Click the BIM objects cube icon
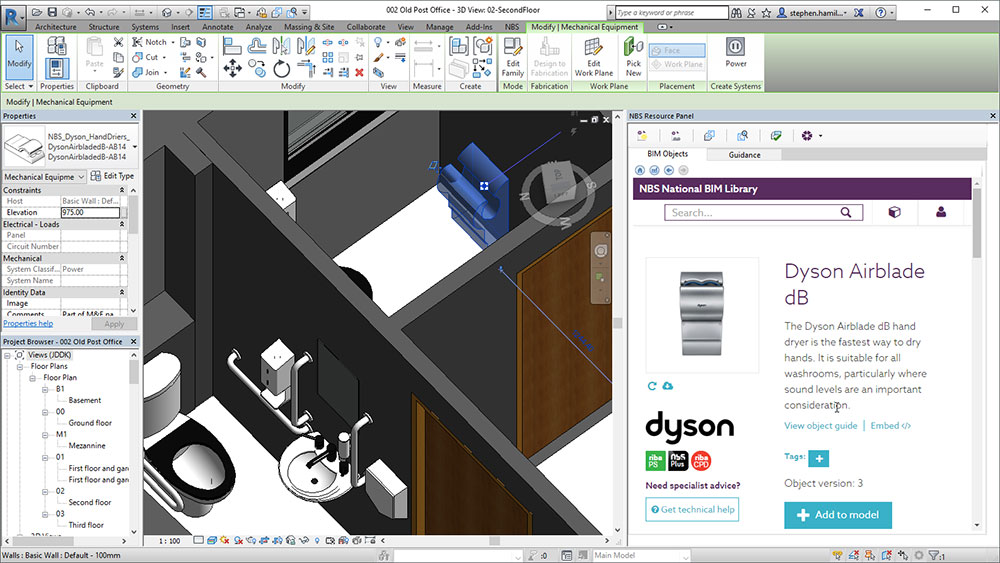The width and height of the screenshot is (1000, 563). [895, 212]
